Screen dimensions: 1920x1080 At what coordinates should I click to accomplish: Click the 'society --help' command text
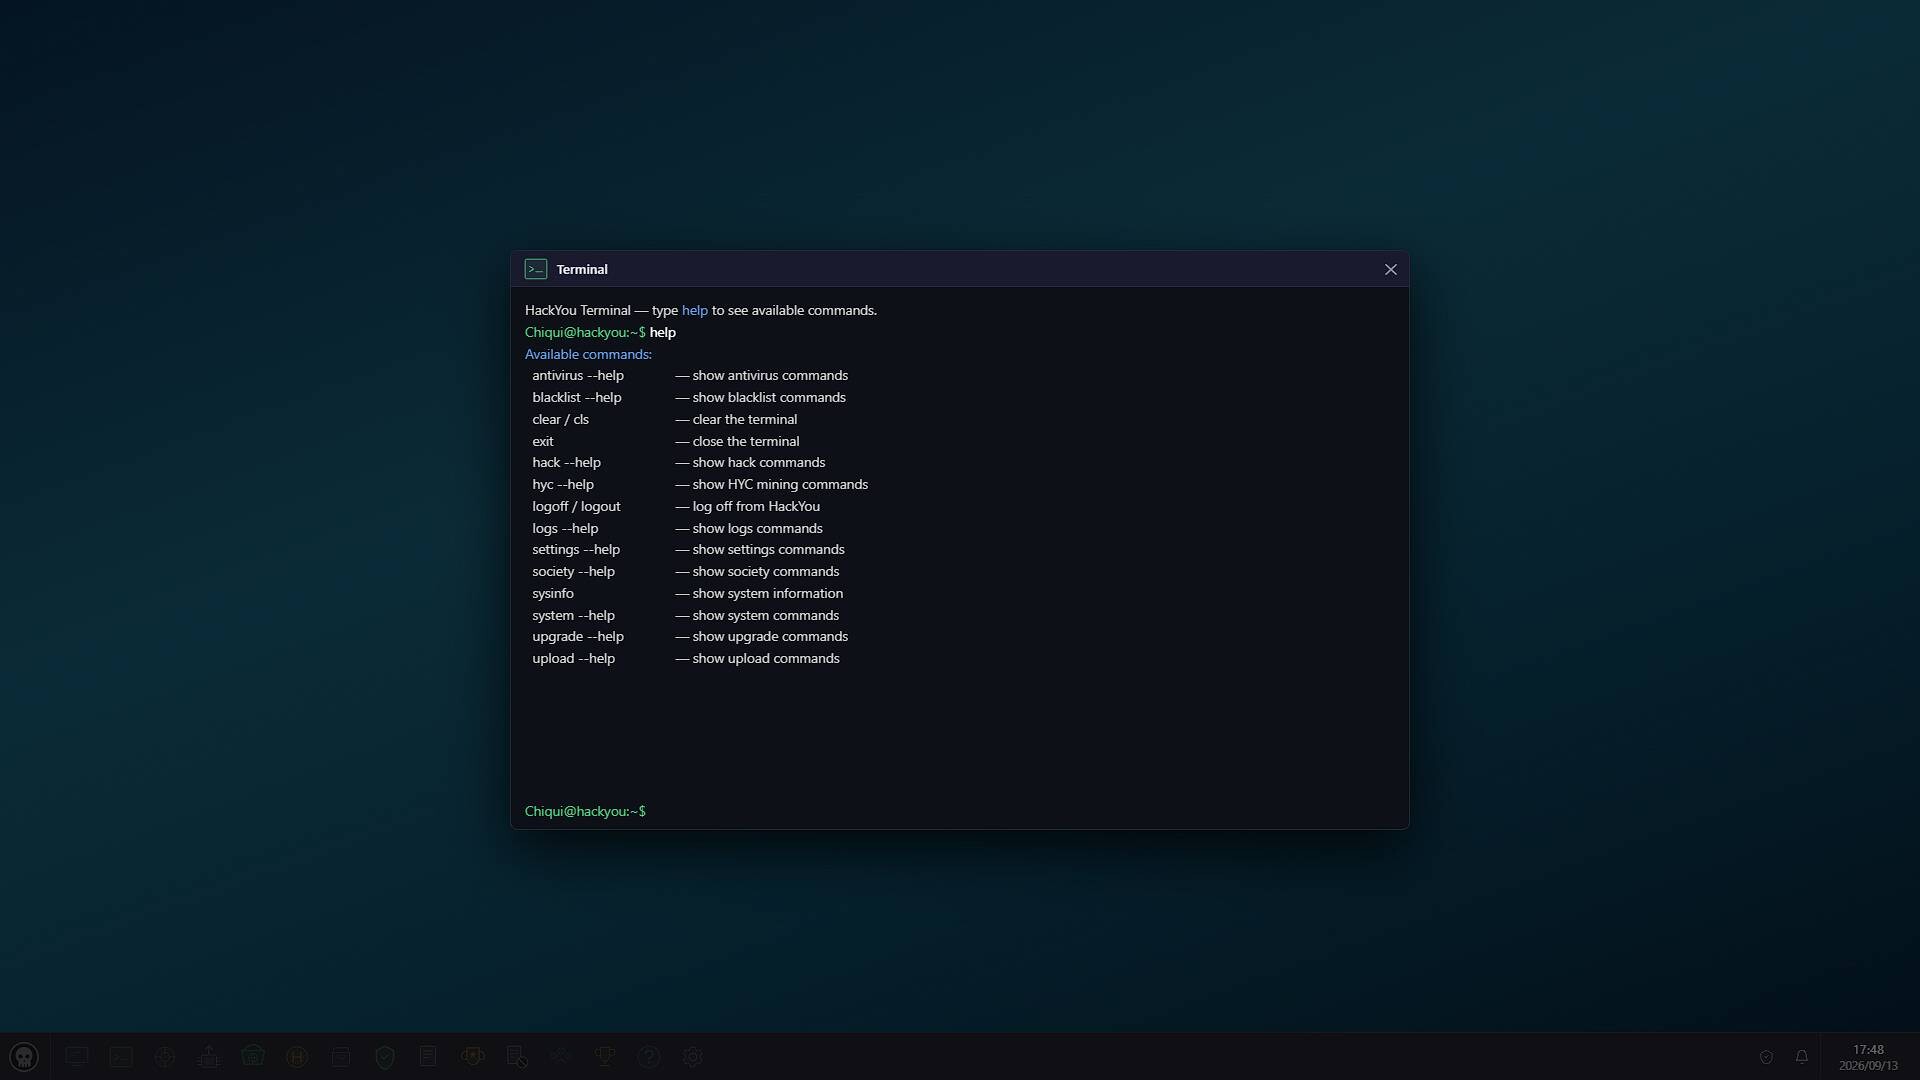[x=574, y=571]
